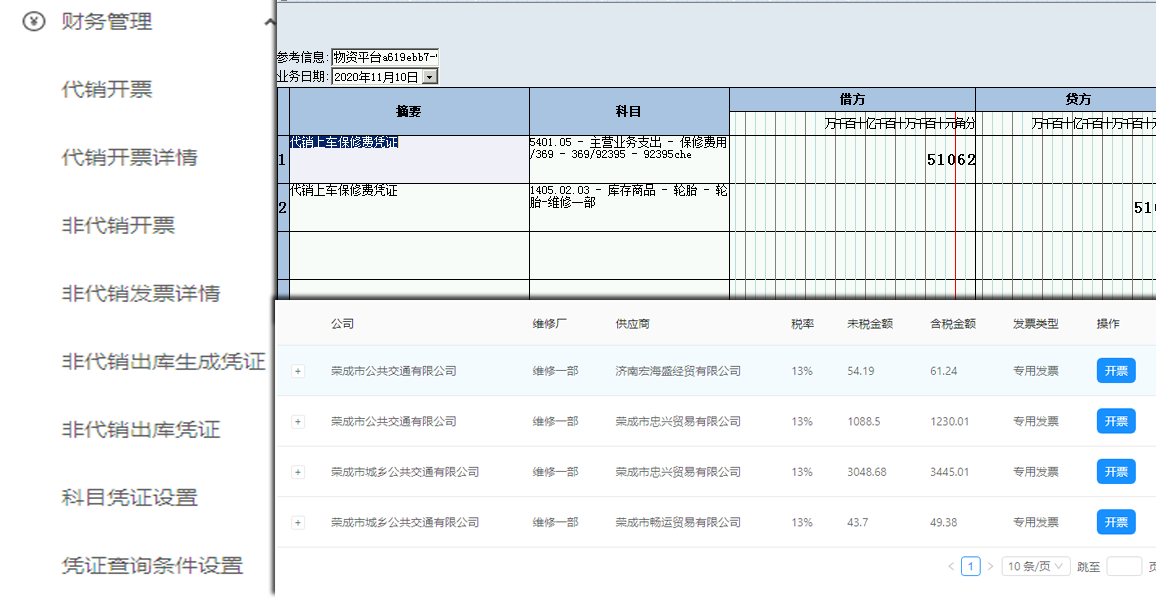
Task: Select 科目凭证设置 in the sidebar
Action: click(x=129, y=498)
